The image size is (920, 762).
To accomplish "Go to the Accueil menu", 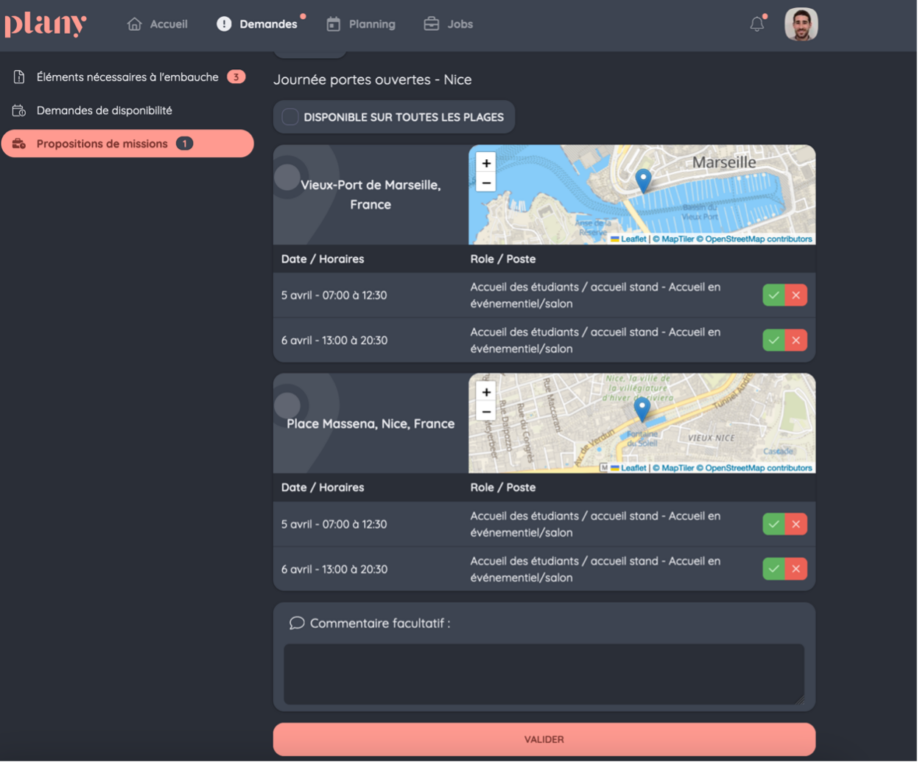I will click(x=158, y=24).
